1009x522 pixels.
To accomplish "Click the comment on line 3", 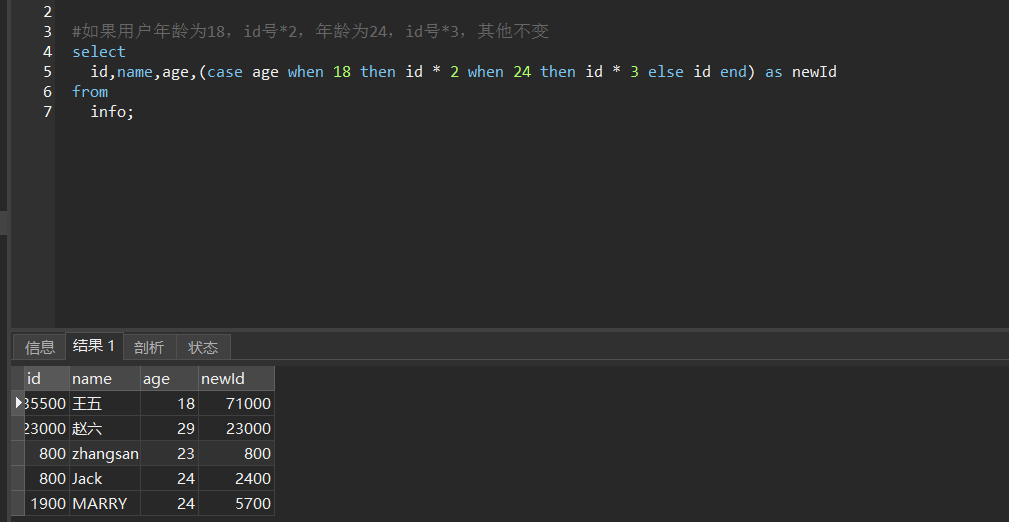I will pos(310,31).
